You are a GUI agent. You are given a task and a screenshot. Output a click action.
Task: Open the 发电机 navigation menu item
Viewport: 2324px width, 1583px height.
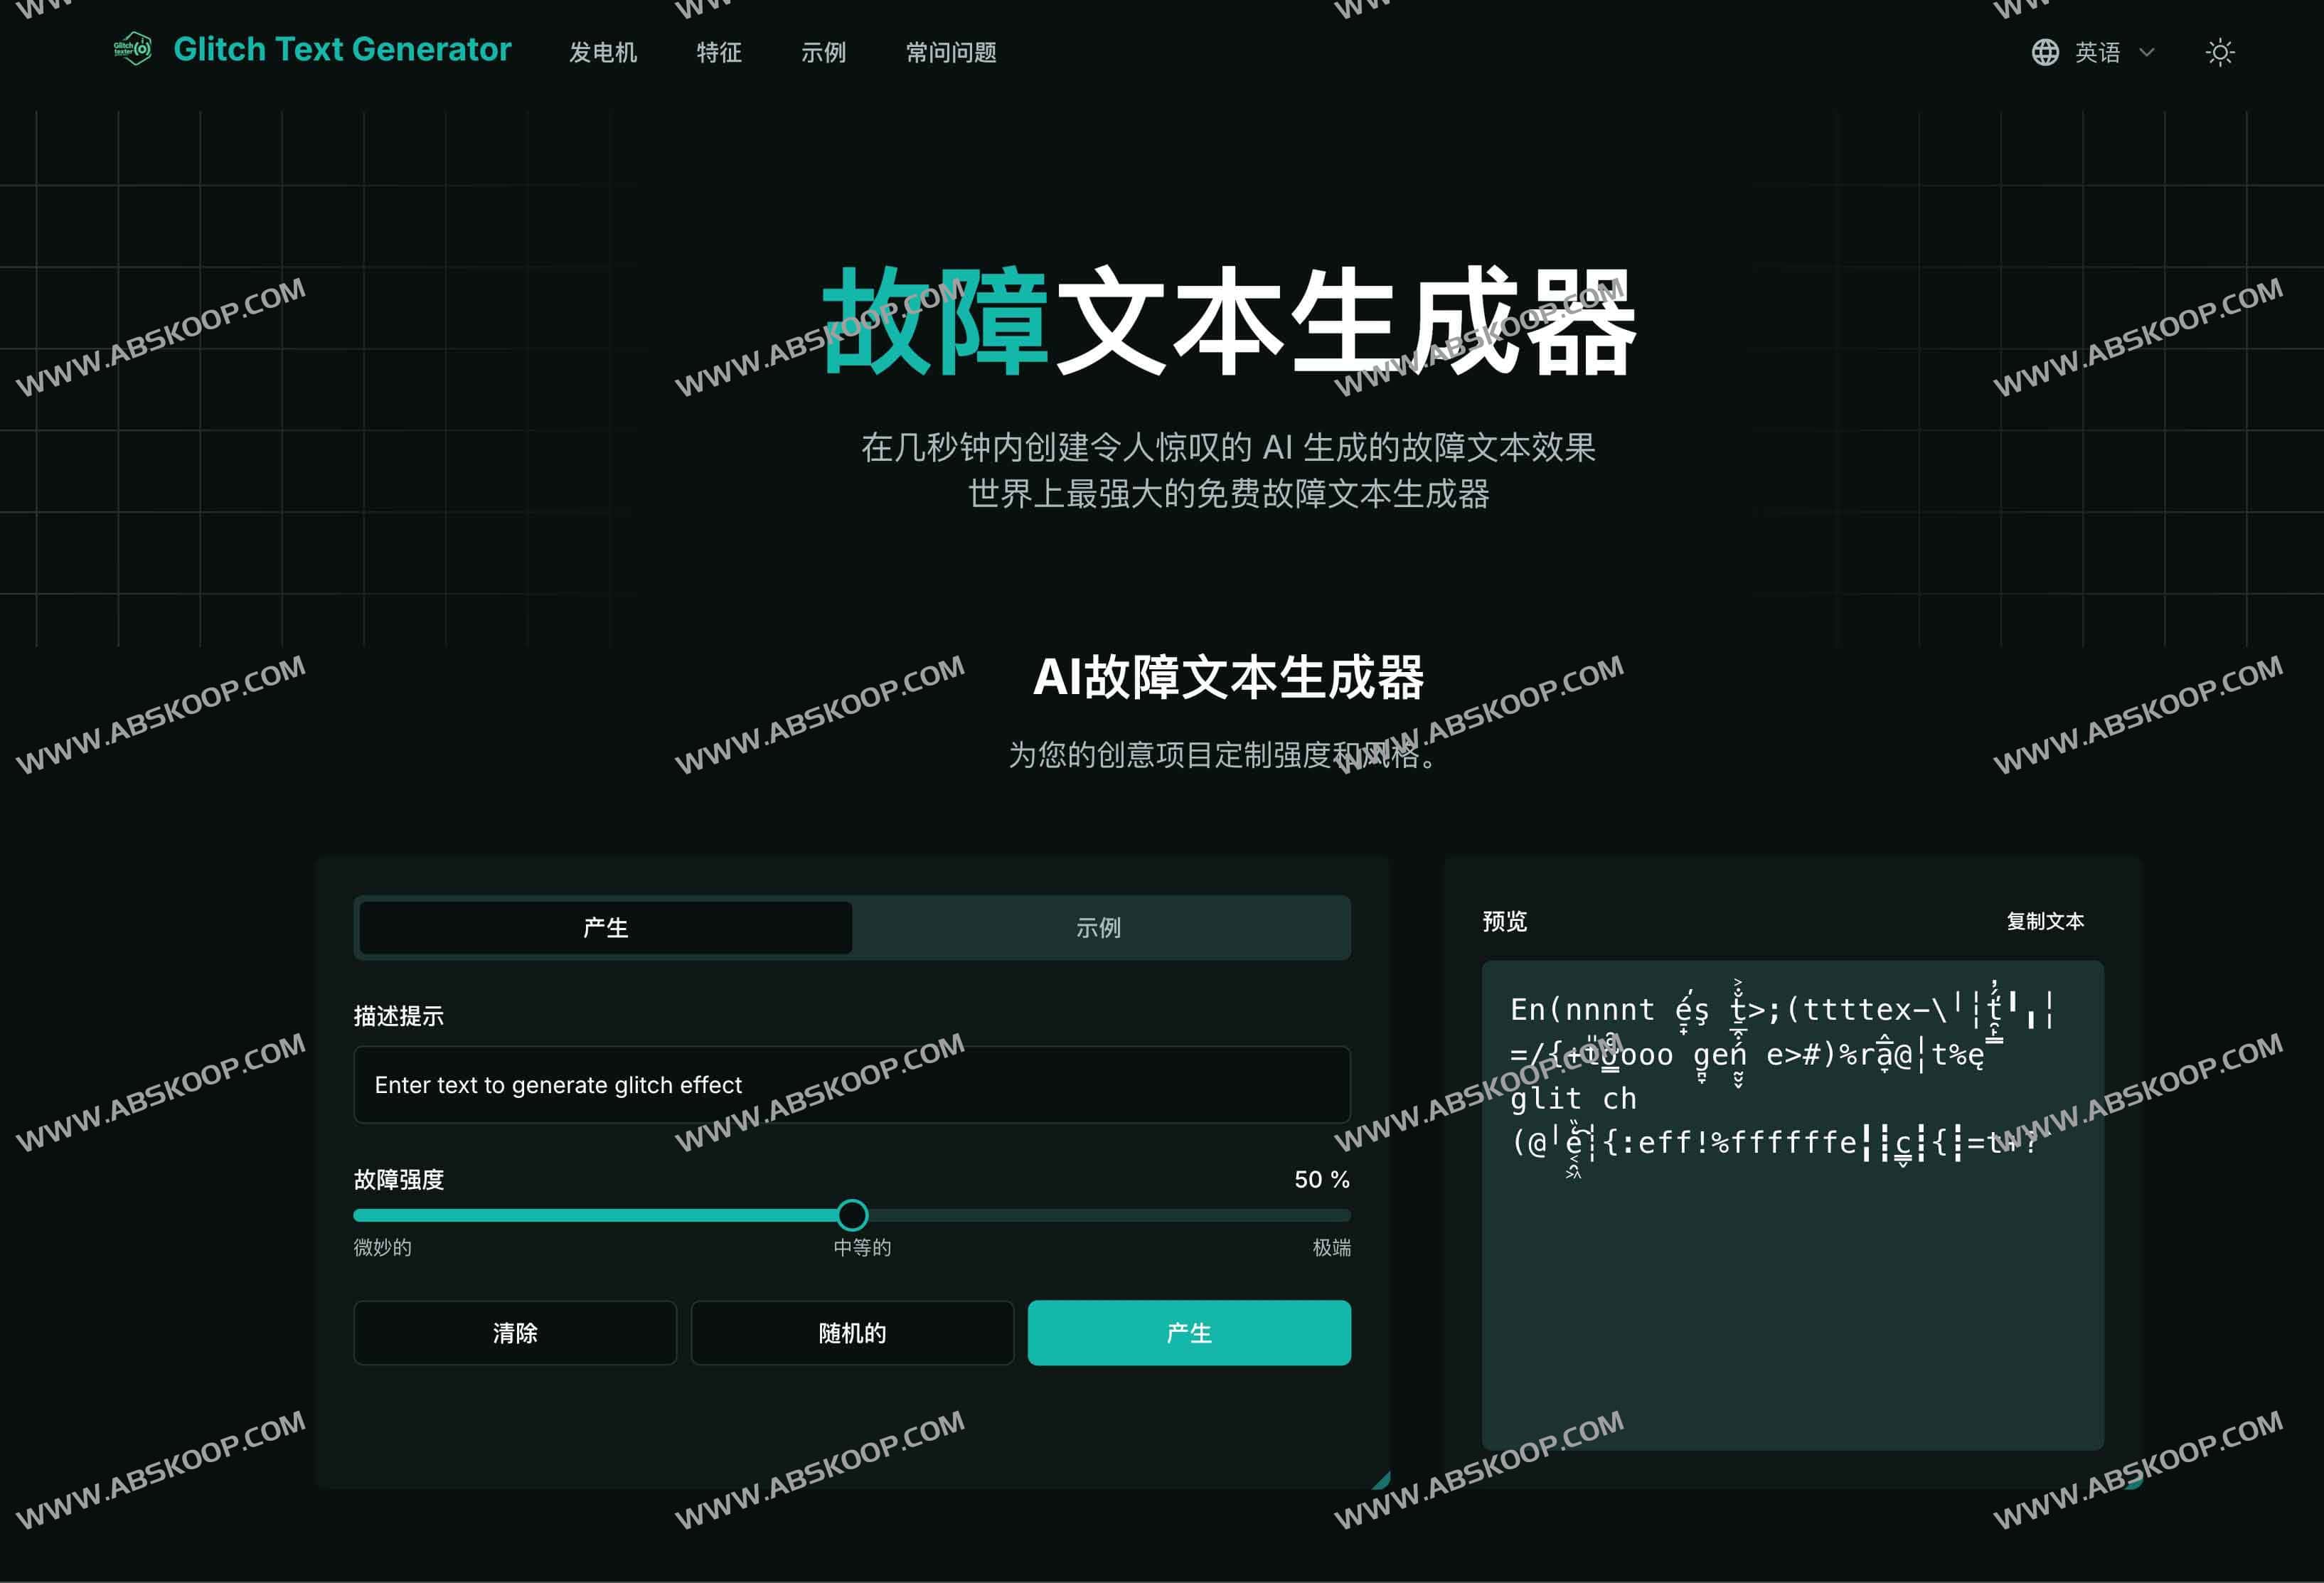pos(603,53)
